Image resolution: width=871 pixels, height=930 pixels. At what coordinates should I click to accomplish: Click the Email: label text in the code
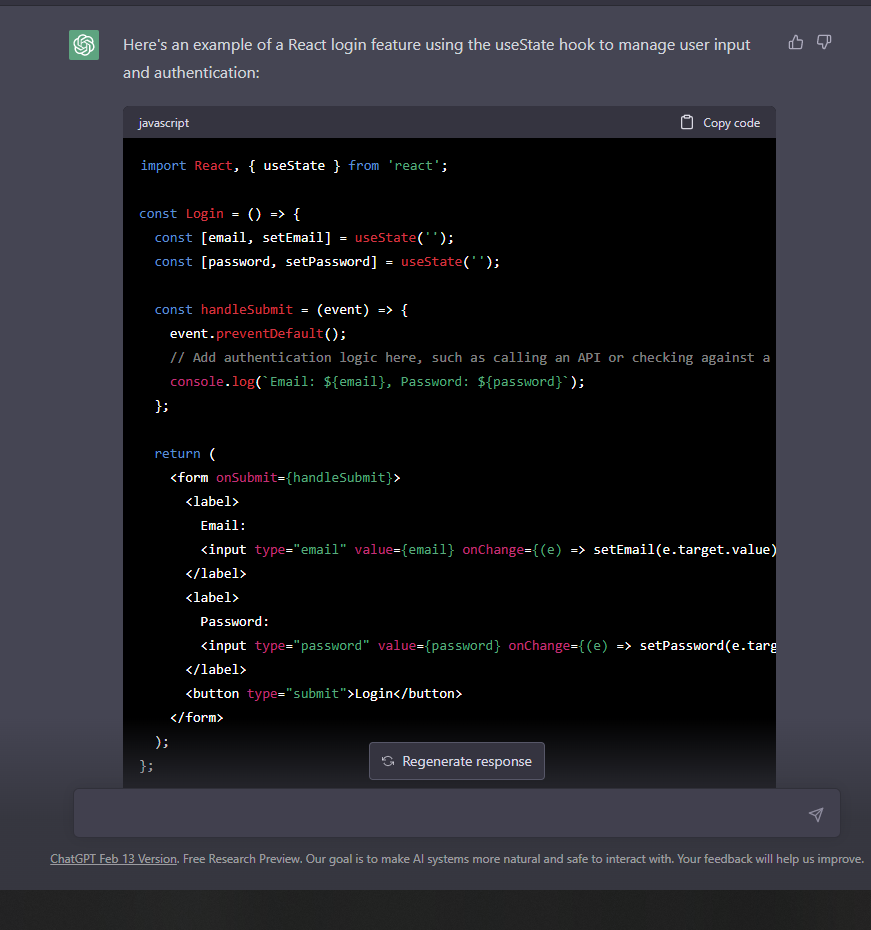[x=222, y=525]
